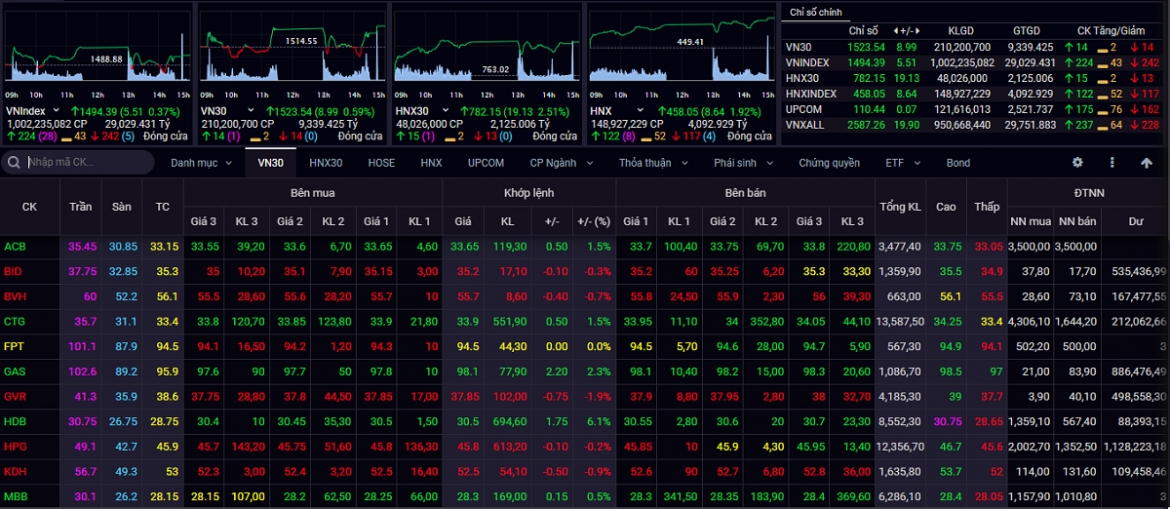The image size is (1170, 509).
Task: Select the VNINDEX row in index table
Action: point(974,62)
